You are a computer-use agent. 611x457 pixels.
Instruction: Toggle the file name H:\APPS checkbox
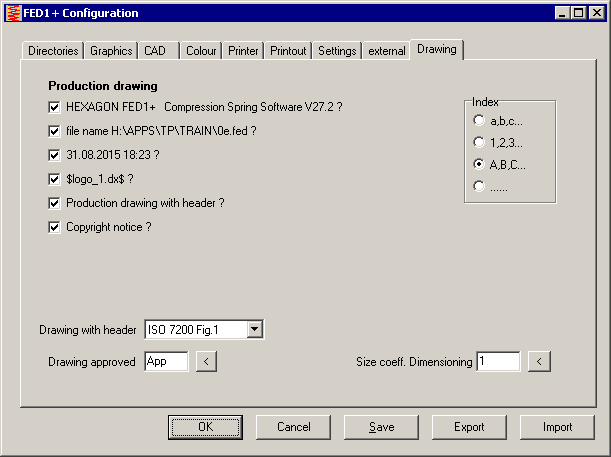coord(55,131)
